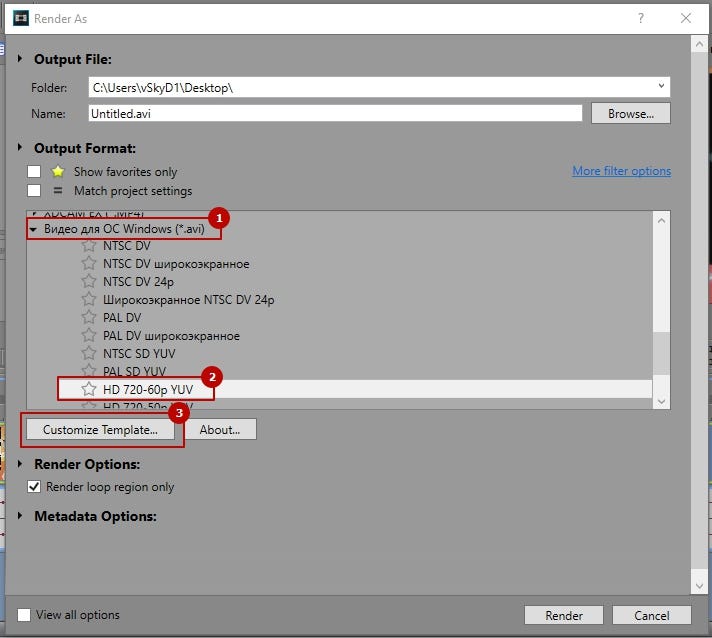Collapse Видео для ОС Windows (*.avi) group
712x638 pixels.
point(33,229)
